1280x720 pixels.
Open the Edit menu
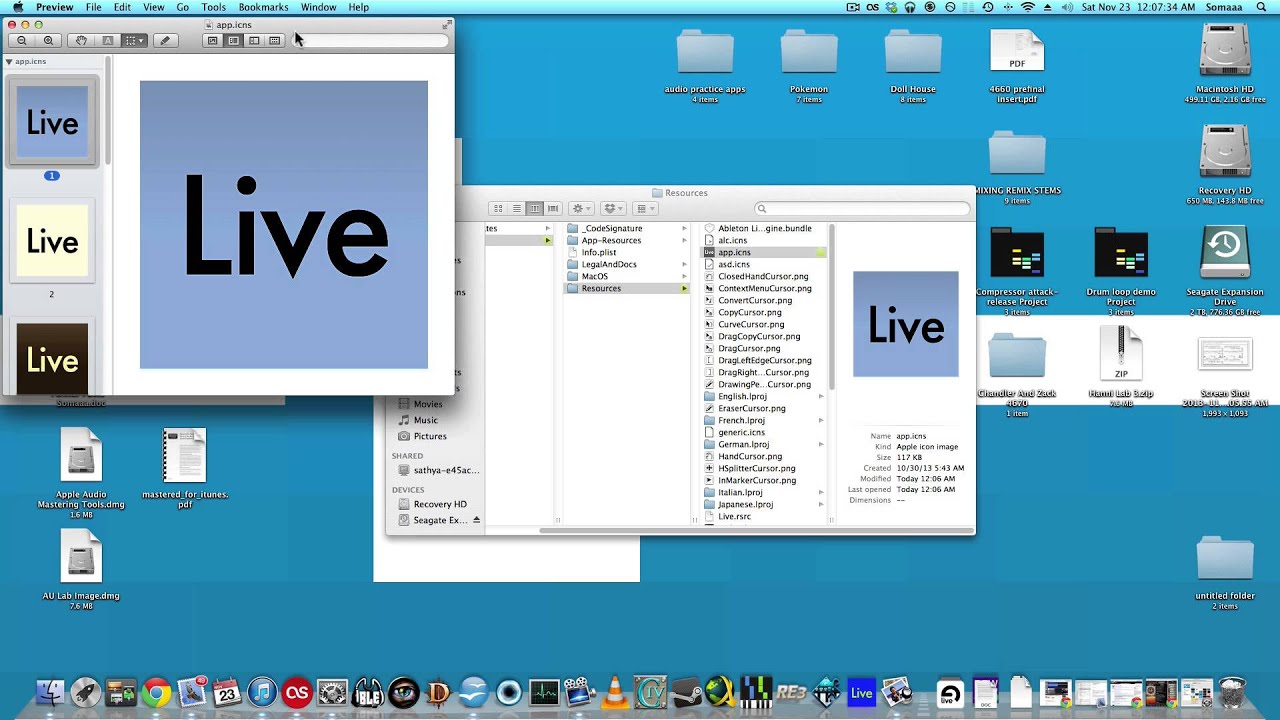coord(122,7)
